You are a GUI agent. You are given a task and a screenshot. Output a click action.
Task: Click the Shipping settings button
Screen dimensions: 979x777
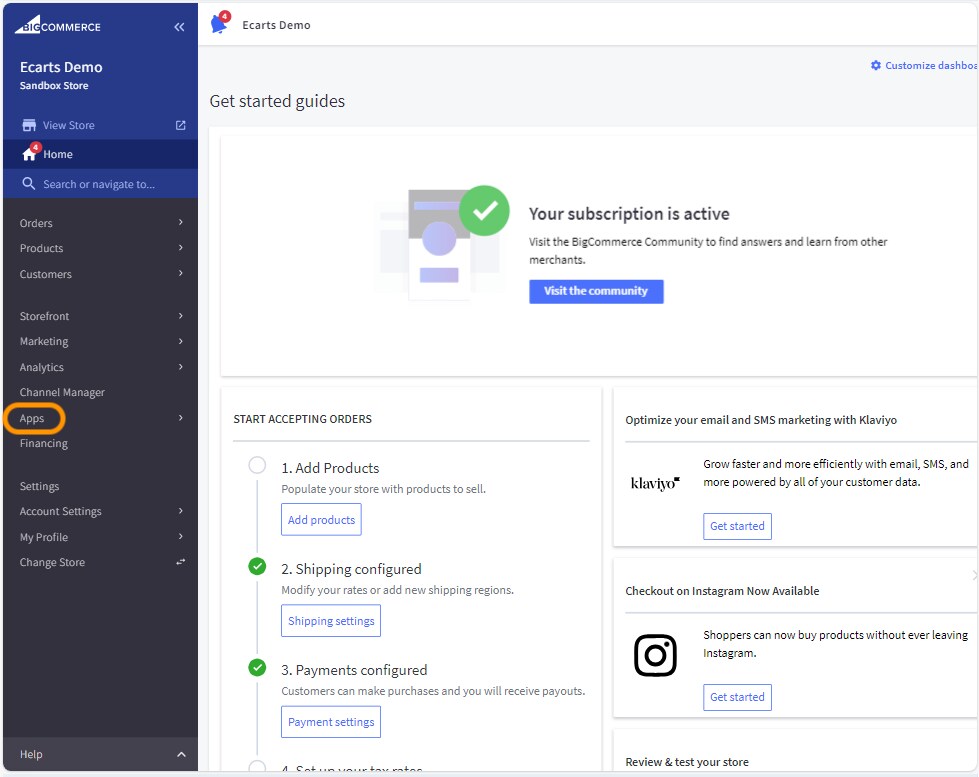[x=330, y=620]
